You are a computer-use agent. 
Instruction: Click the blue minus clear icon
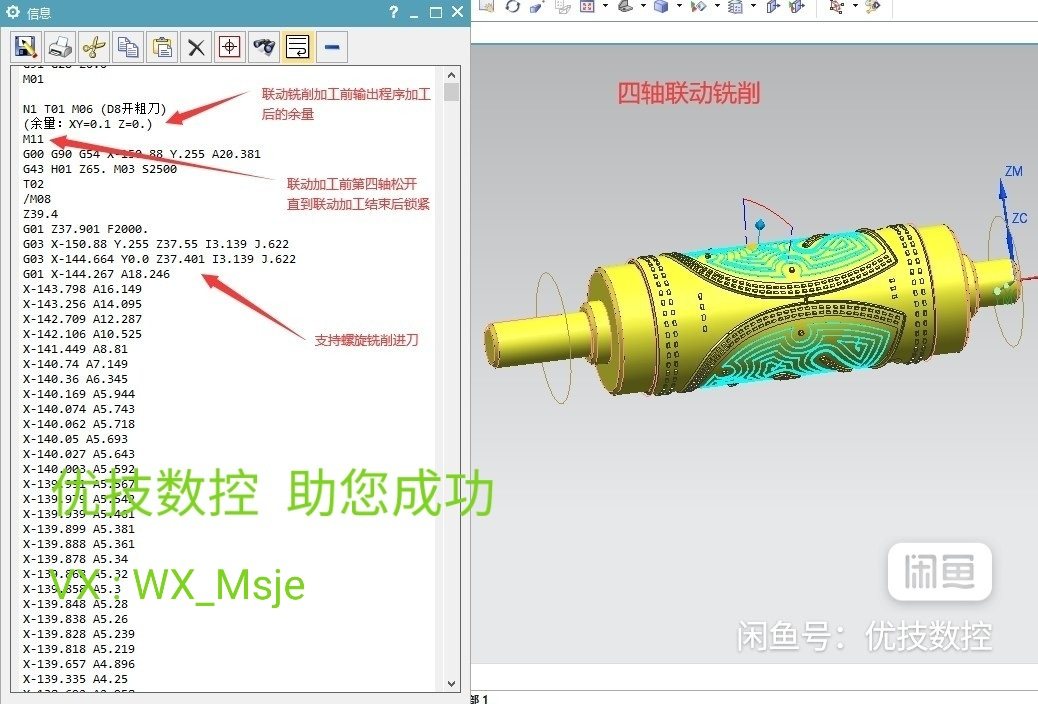332,47
